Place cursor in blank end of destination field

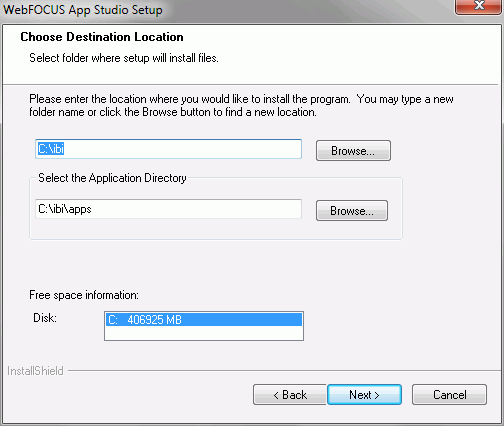coord(183,149)
